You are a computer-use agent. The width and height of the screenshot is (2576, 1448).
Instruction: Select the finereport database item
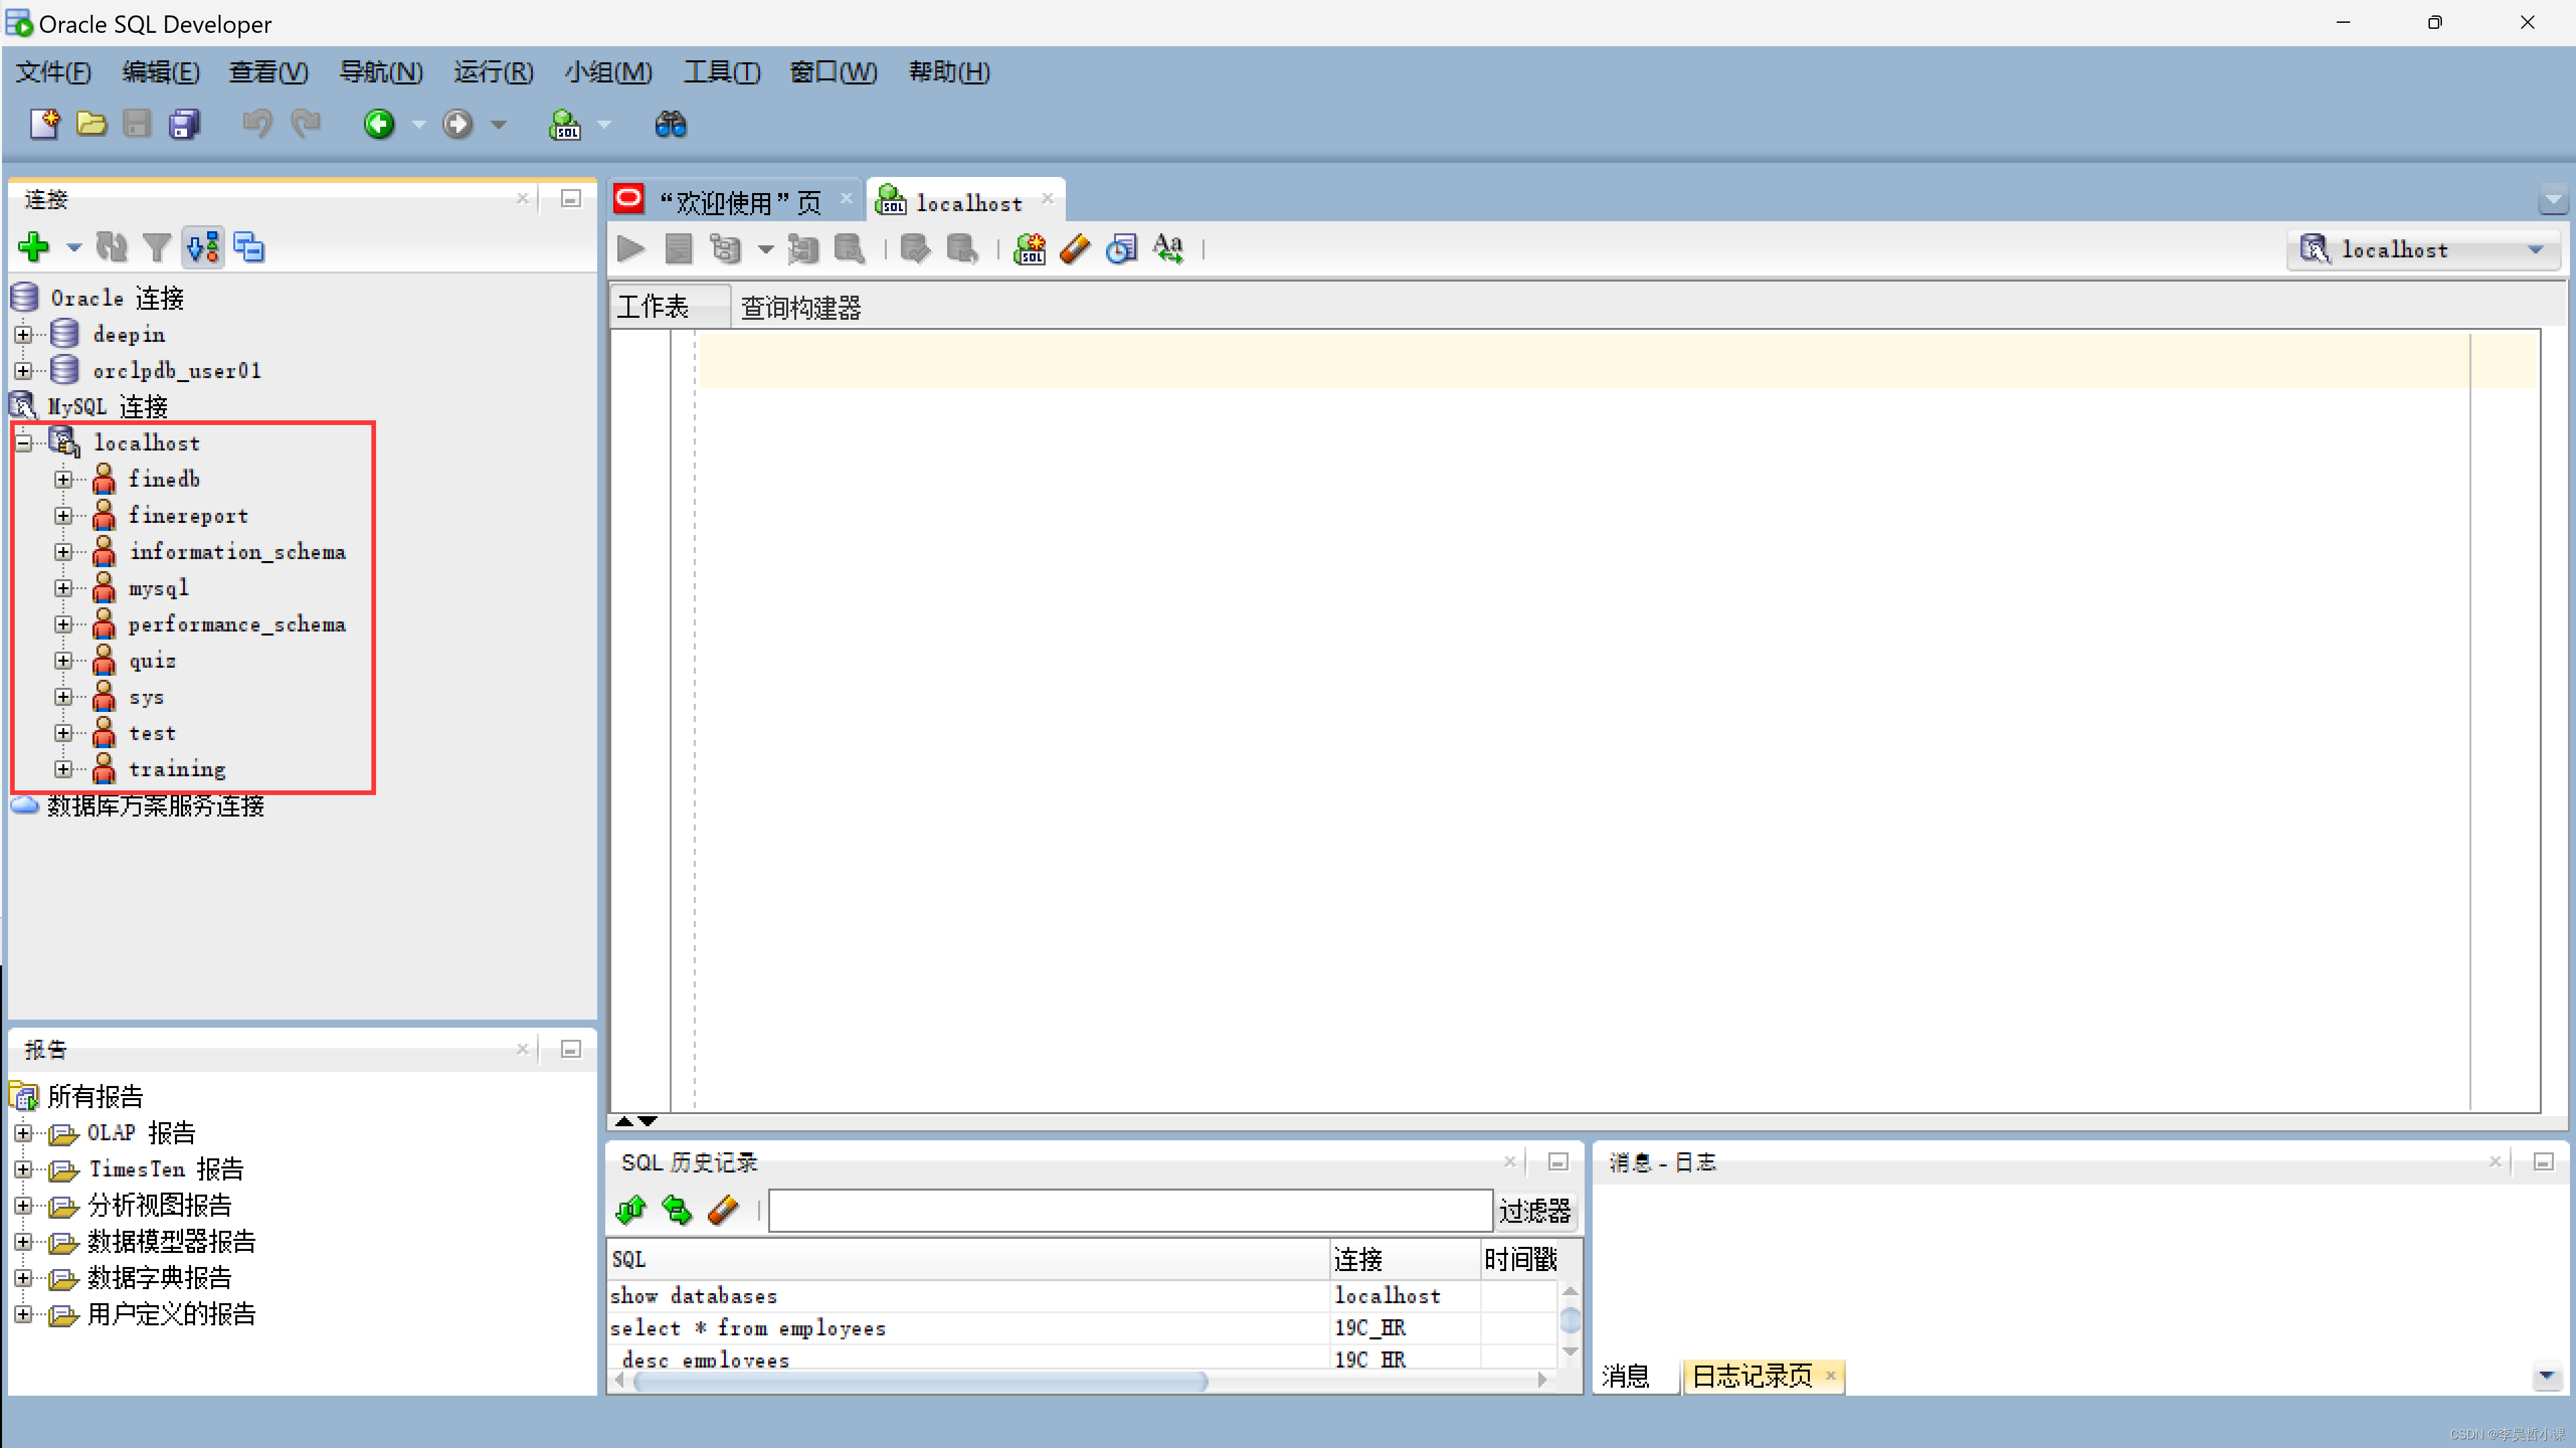pos(188,515)
